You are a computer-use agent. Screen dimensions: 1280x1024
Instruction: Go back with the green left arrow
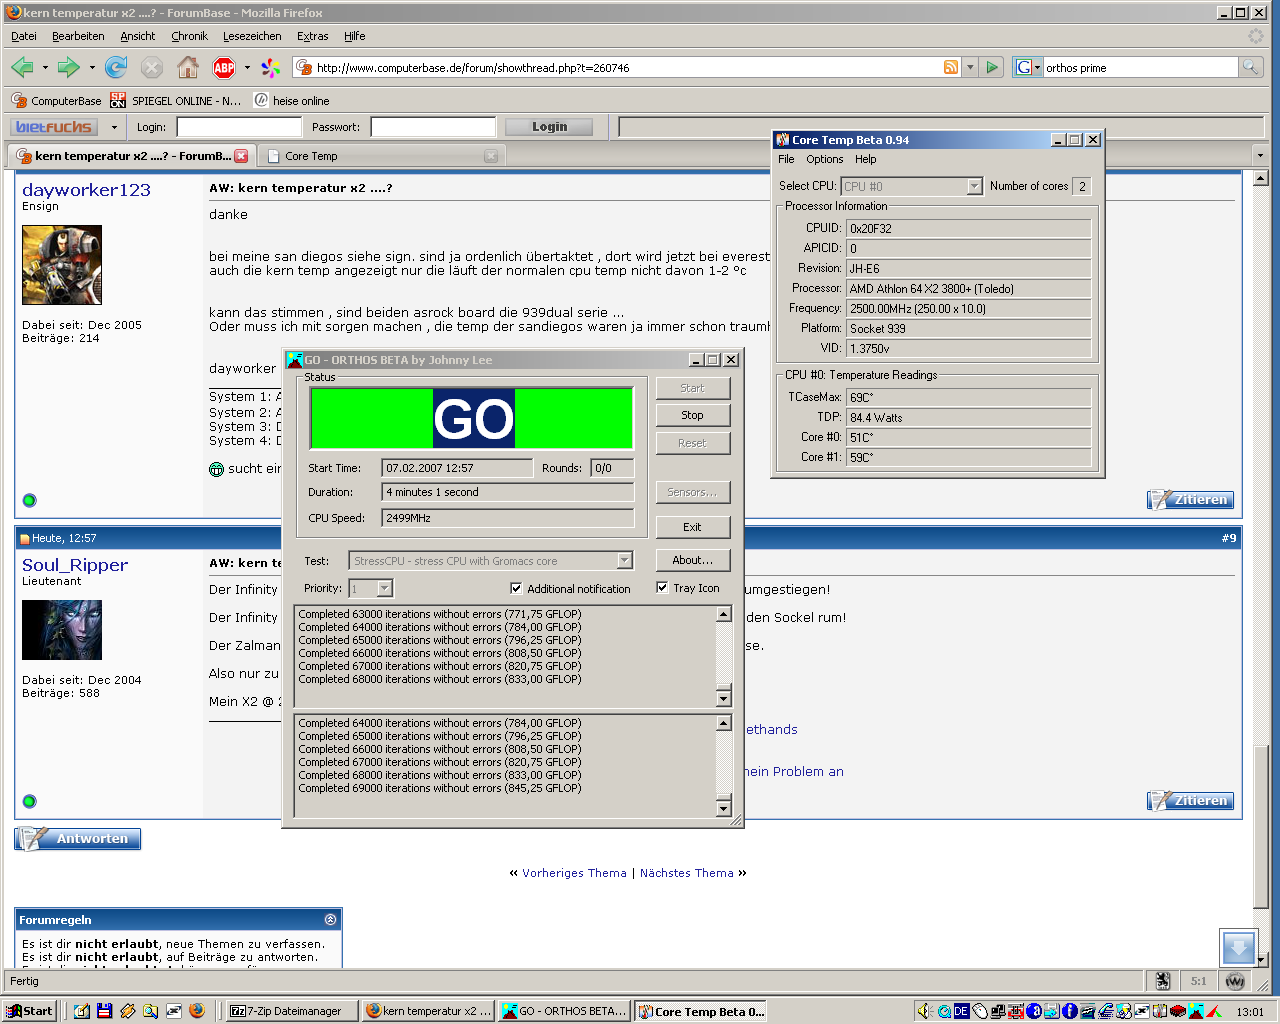click(22, 67)
